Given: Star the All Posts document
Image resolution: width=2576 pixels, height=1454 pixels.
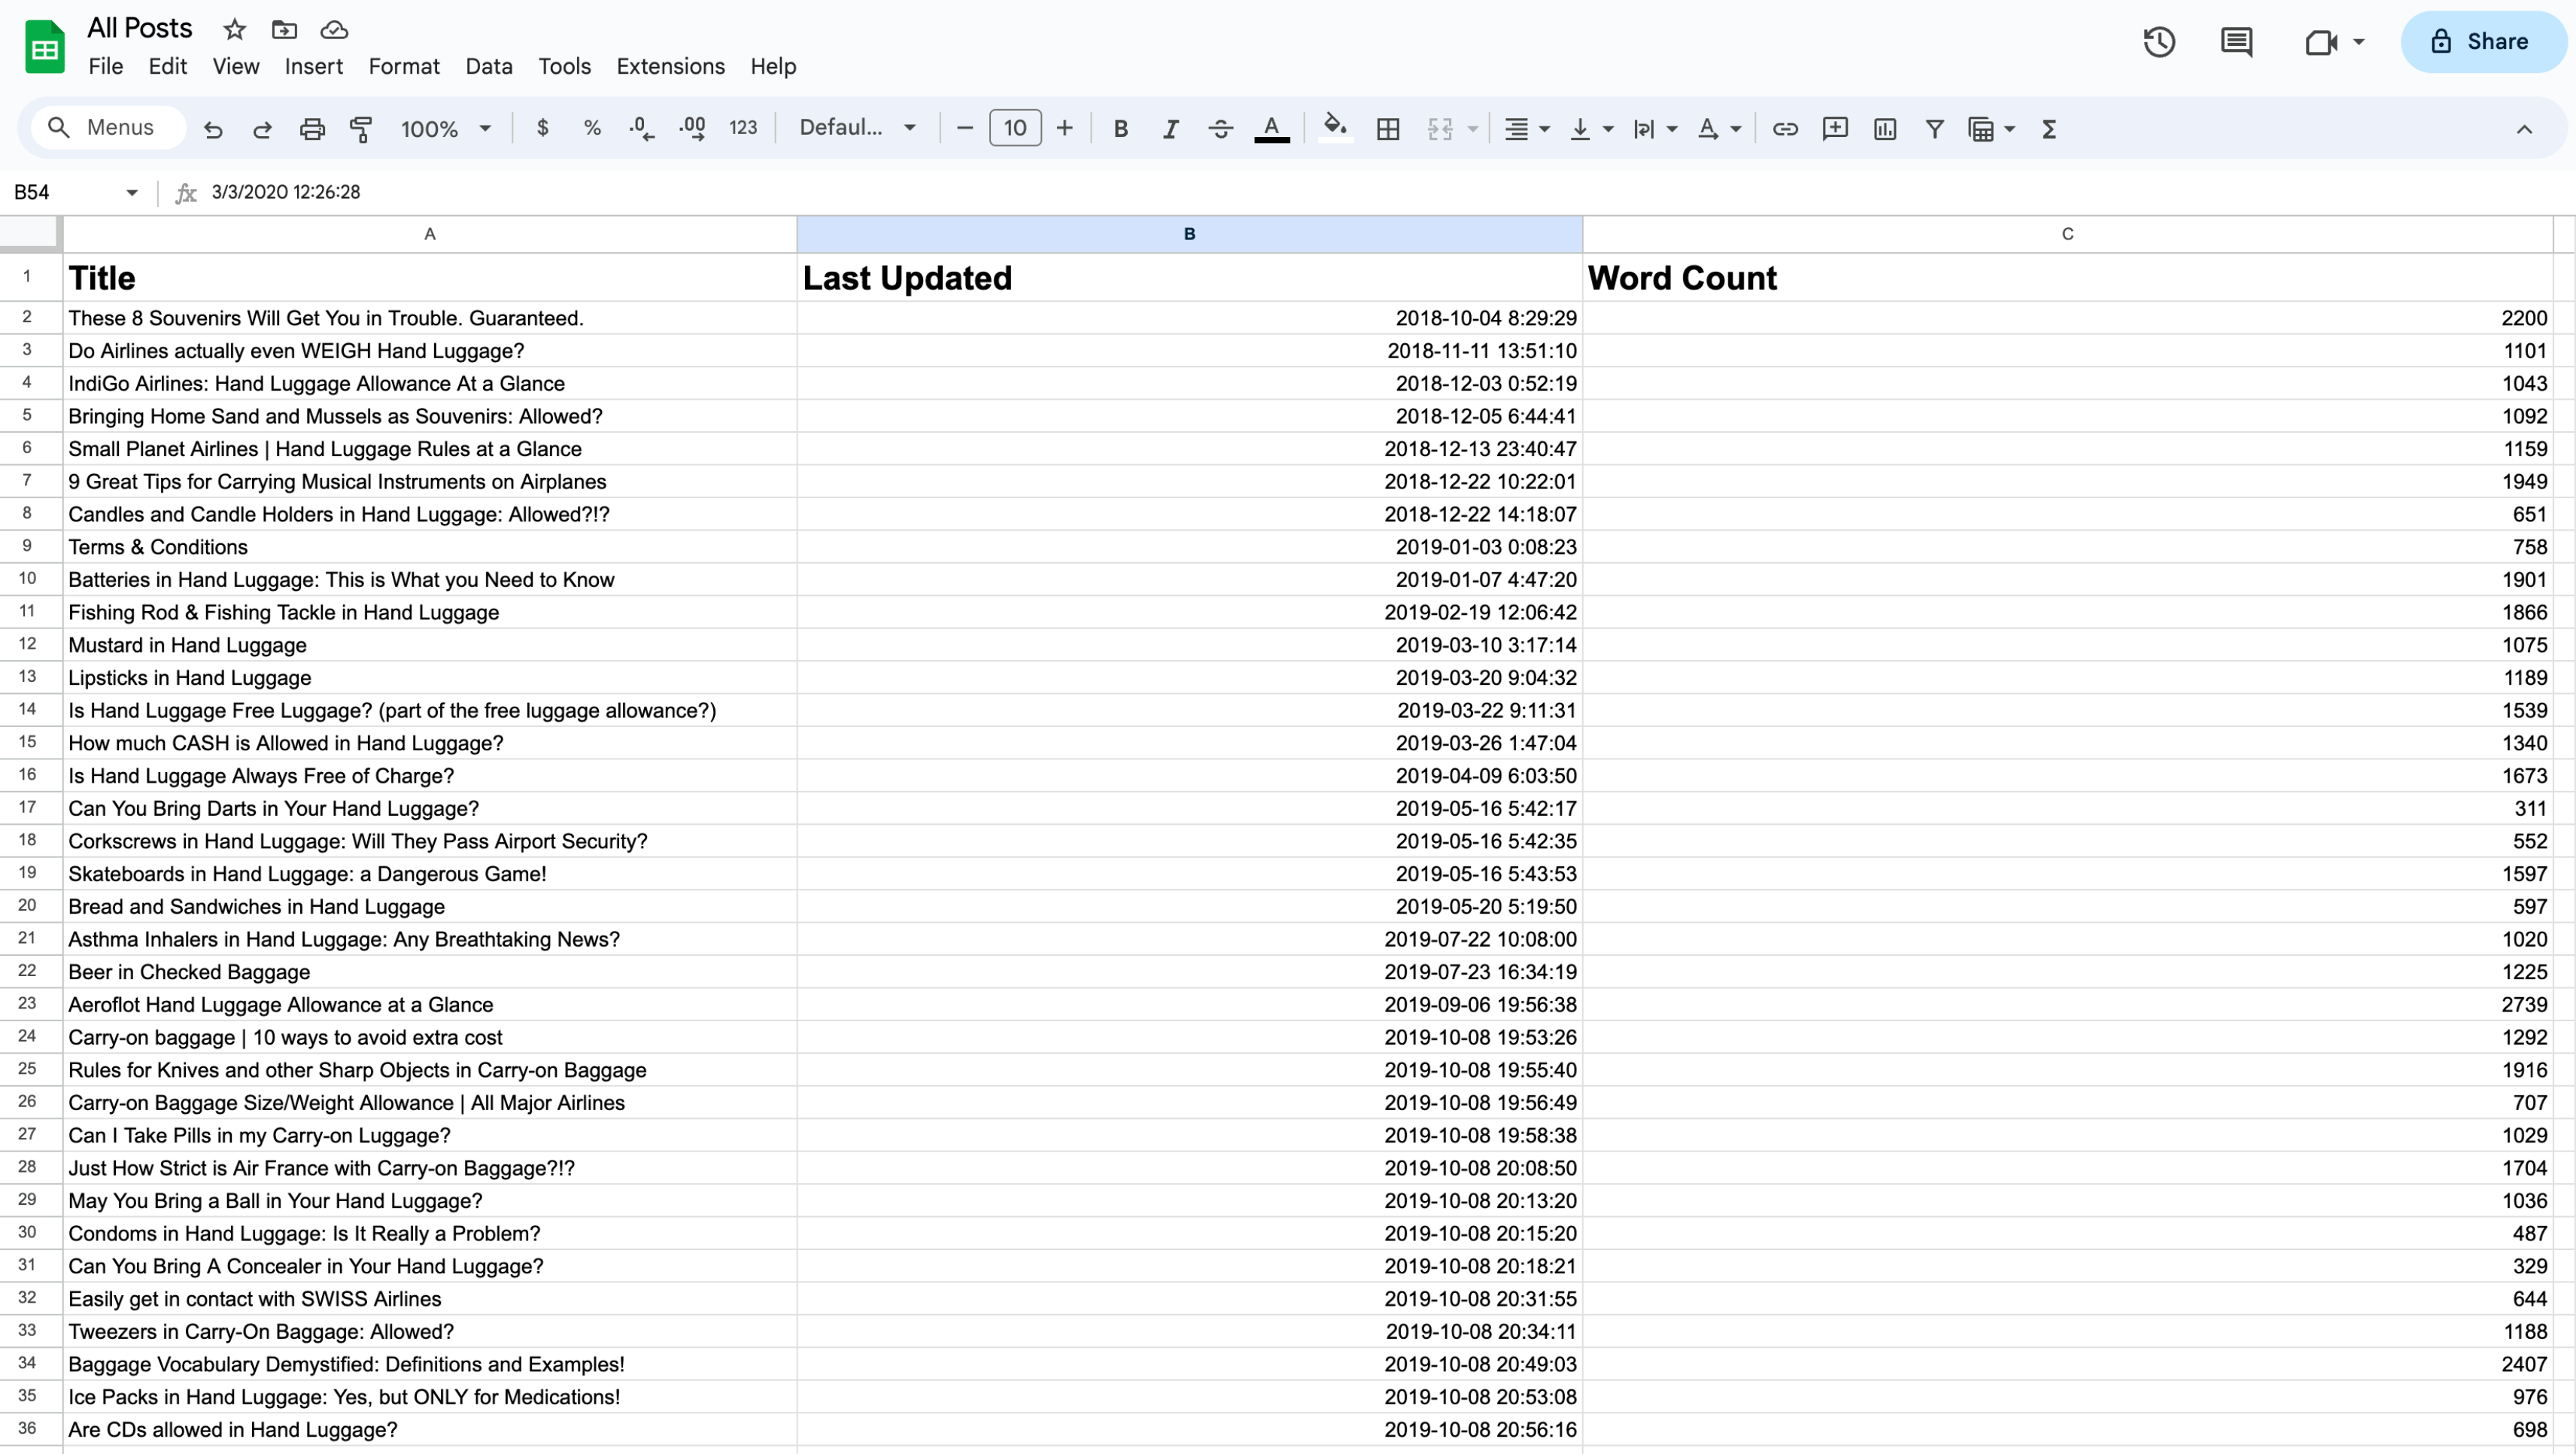Looking at the screenshot, I should point(234,29).
